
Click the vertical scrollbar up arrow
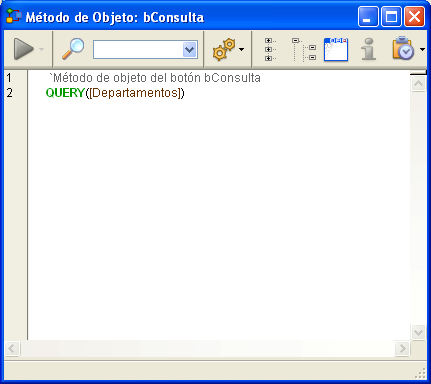coord(418,83)
